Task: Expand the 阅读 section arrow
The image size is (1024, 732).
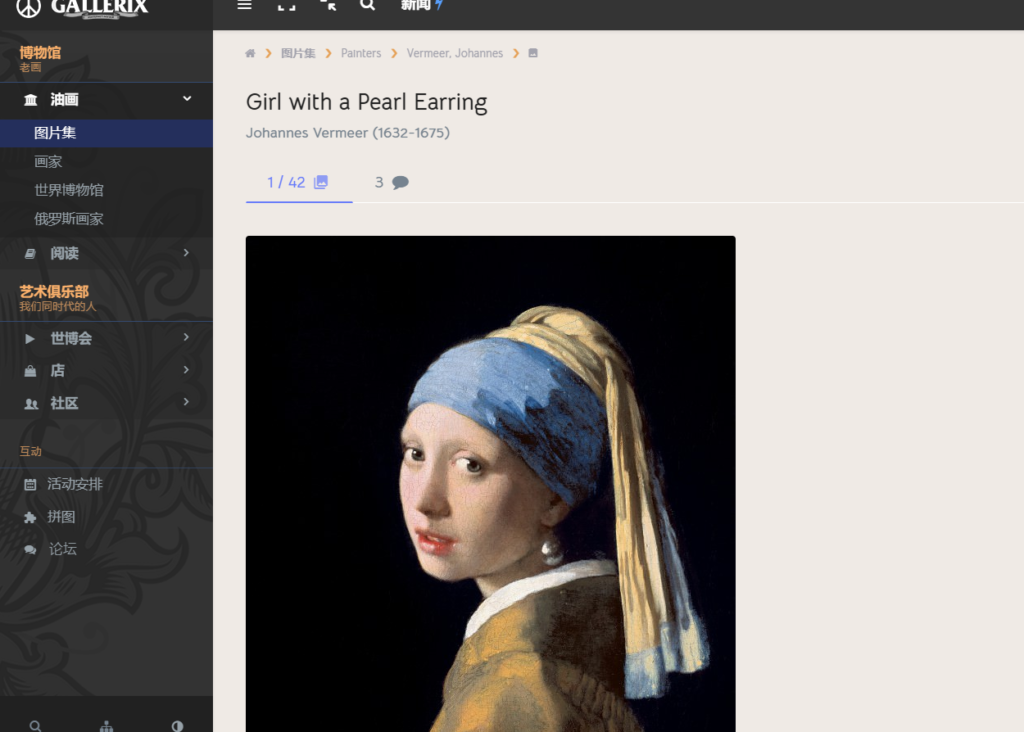Action: [186, 253]
